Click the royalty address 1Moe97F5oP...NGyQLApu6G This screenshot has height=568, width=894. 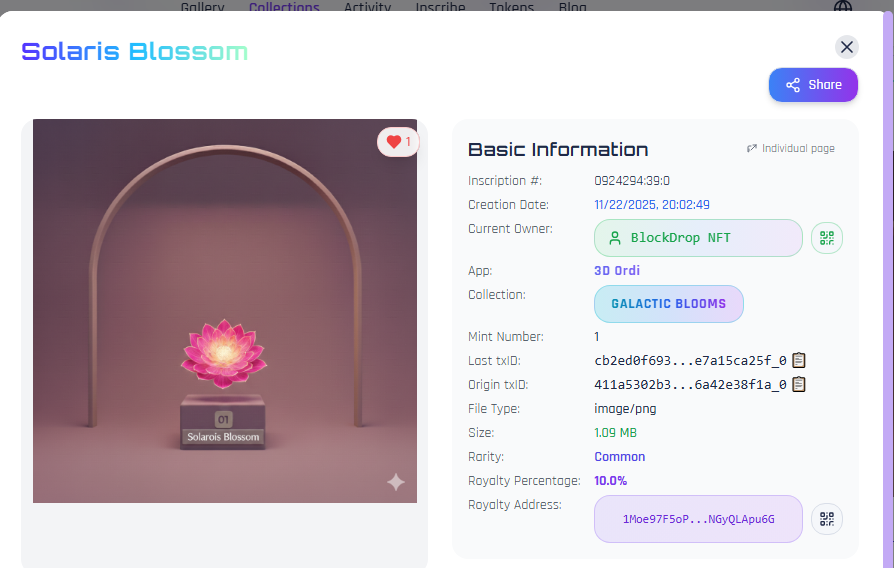point(698,519)
